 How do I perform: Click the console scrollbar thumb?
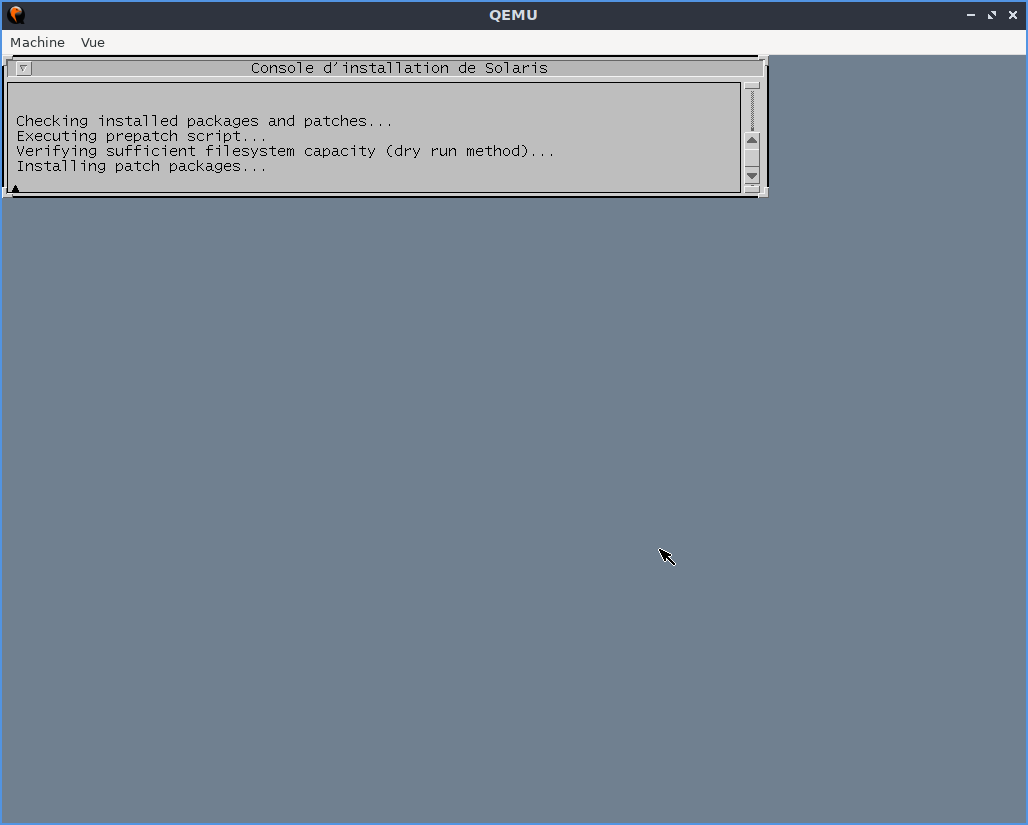(752, 157)
